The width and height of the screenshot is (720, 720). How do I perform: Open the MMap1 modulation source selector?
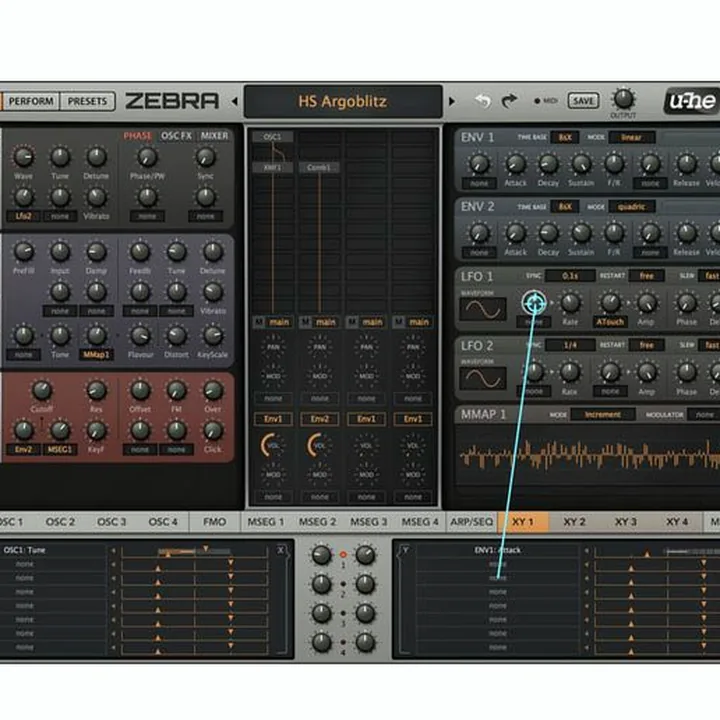[x=96, y=354]
